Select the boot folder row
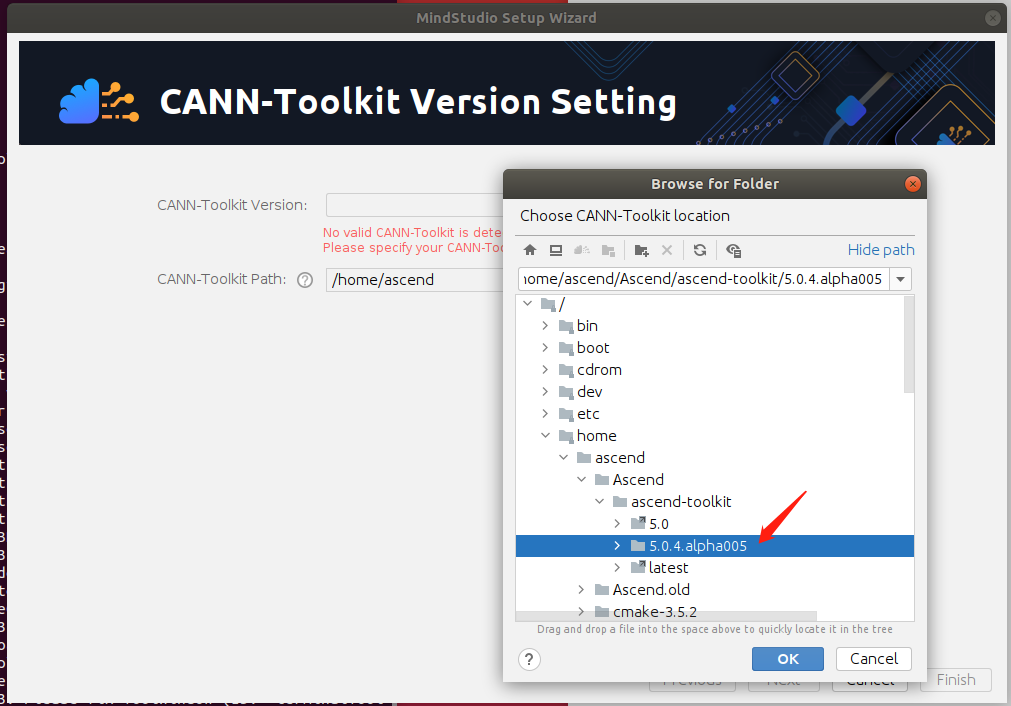This screenshot has width=1011, height=706. click(714, 348)
